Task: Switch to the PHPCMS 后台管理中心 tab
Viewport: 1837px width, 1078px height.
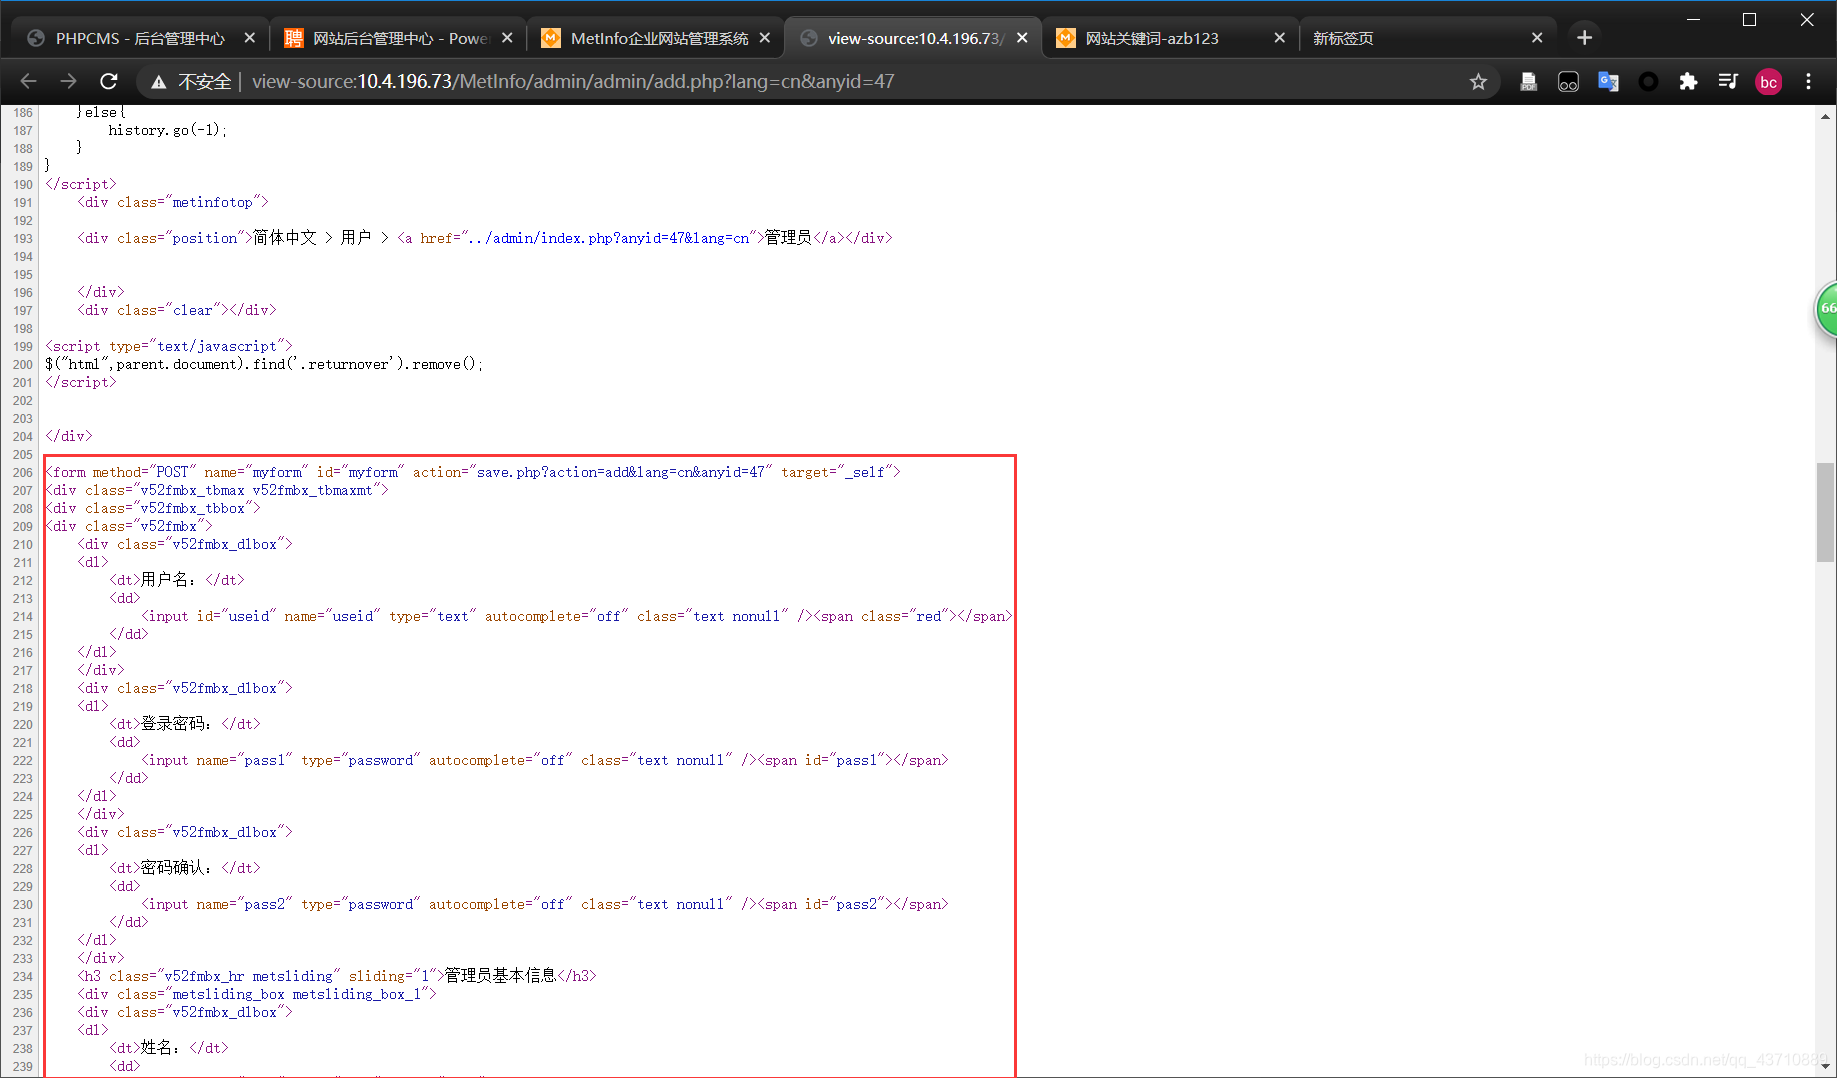Action: 140,38
